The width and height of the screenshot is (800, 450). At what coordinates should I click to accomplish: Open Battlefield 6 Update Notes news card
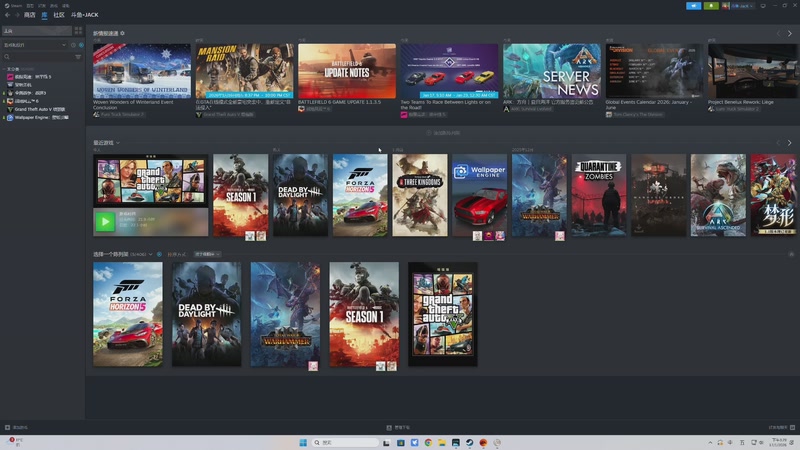point(347,71)
